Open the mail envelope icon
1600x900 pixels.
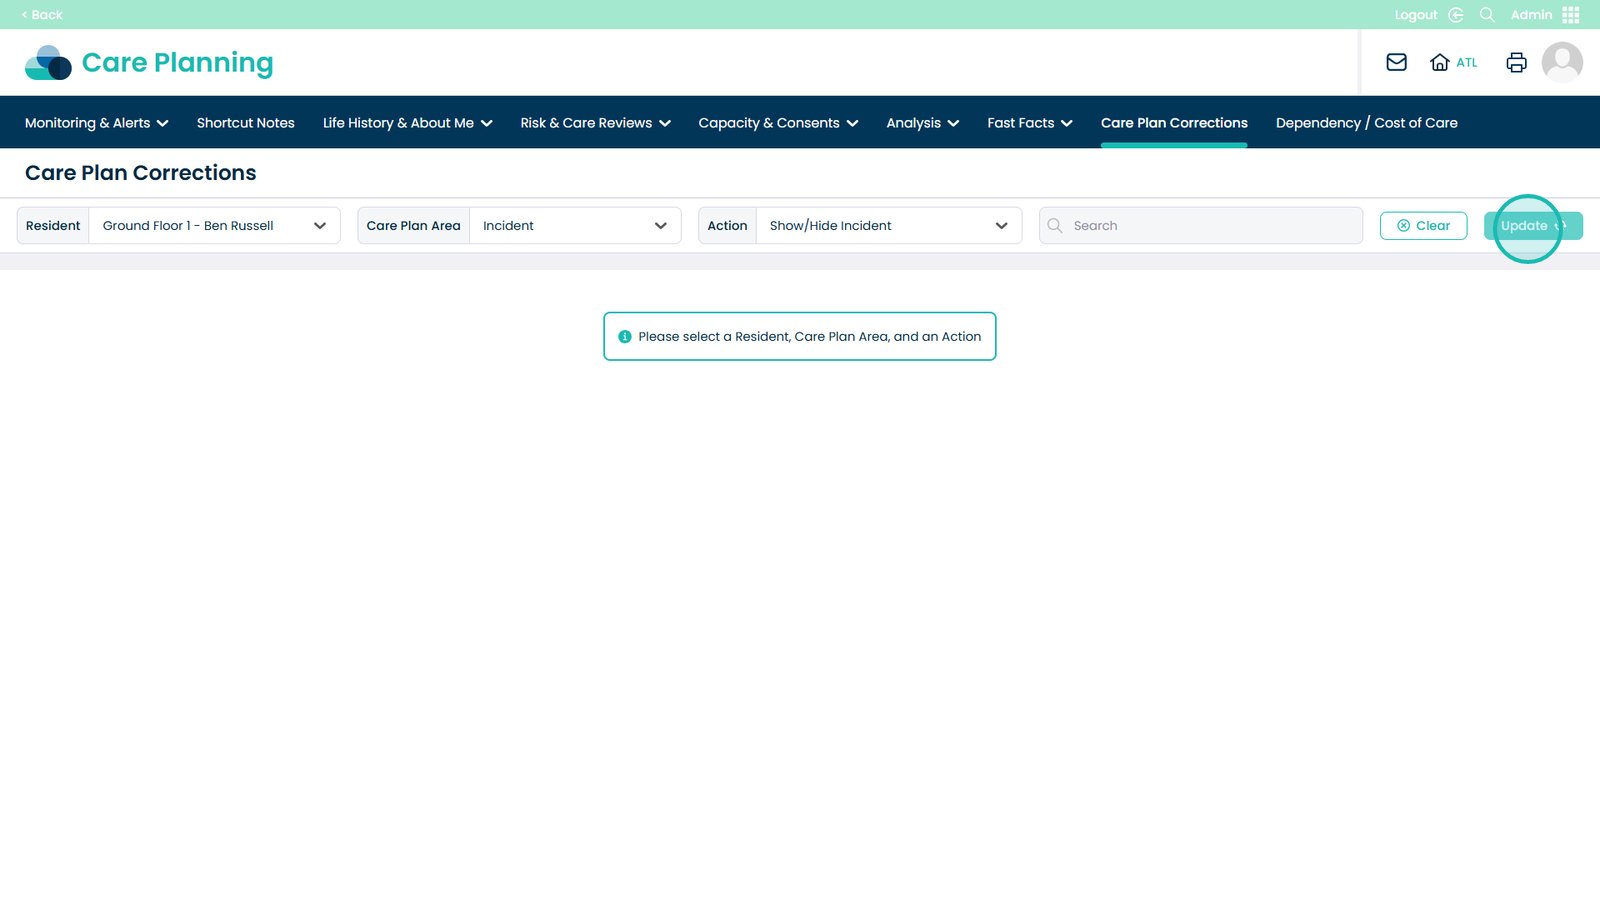pyautogui.click(x=1396, y=62)
